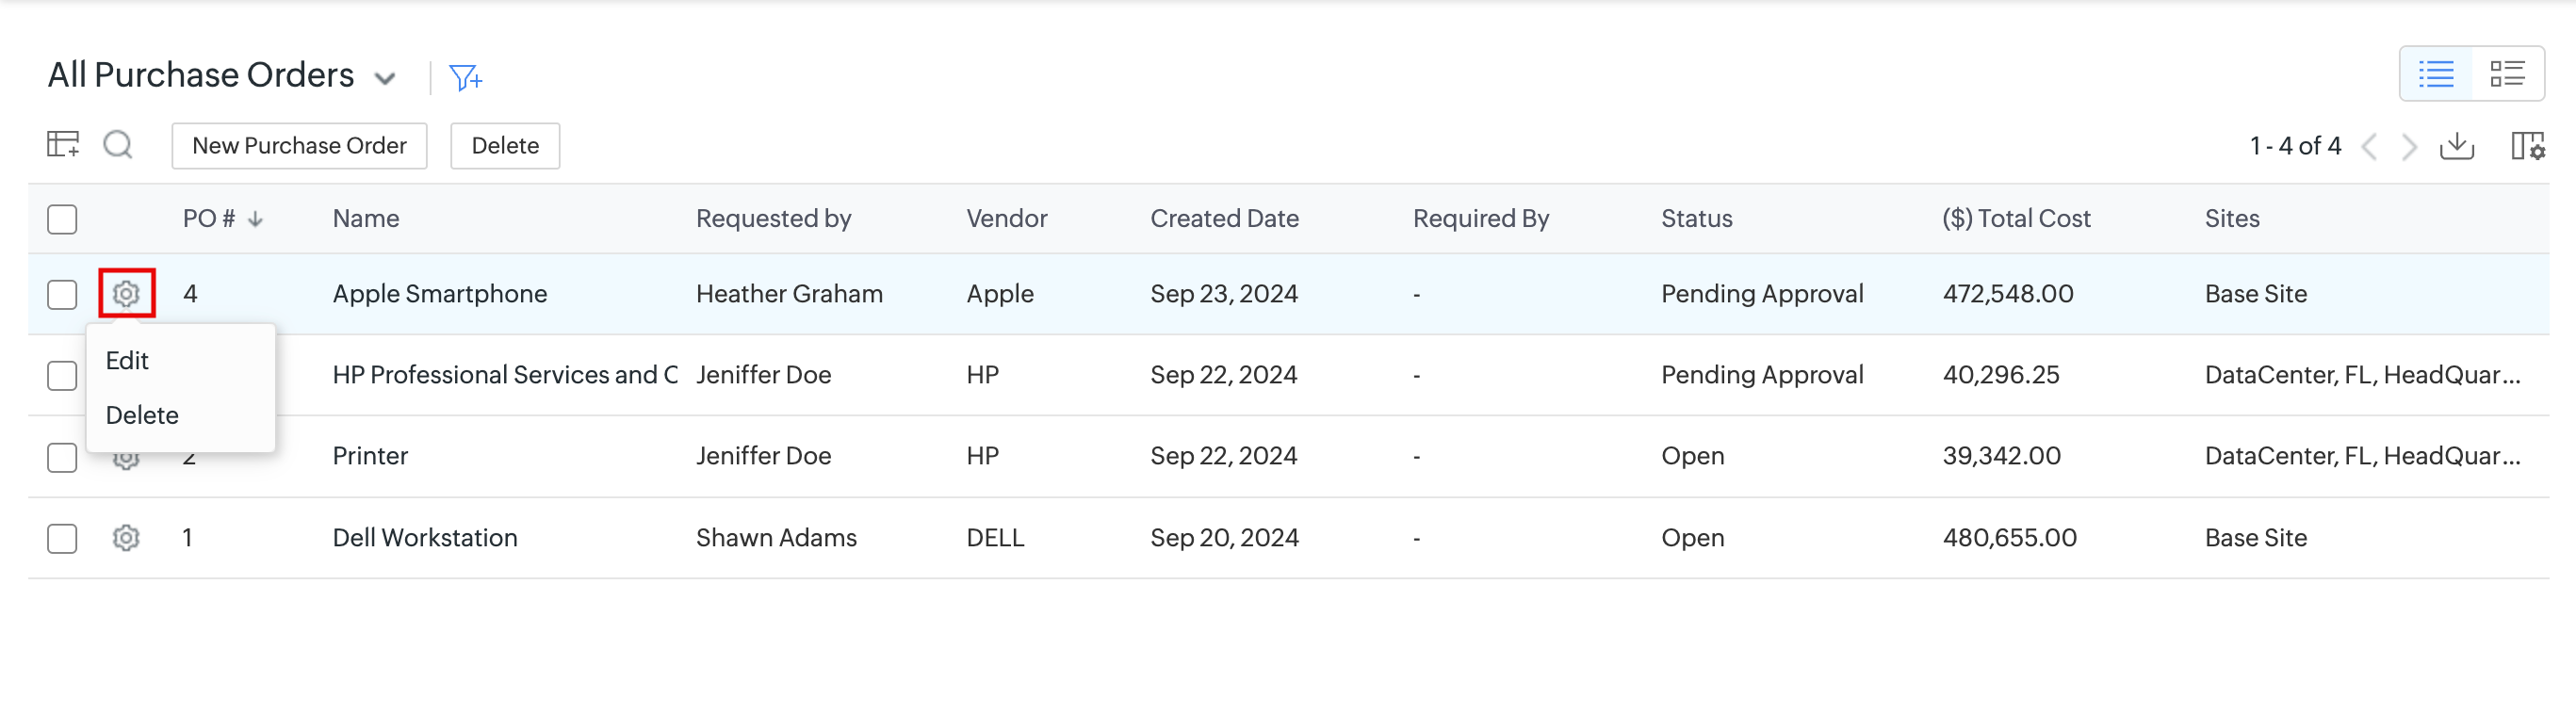The height and width of the screenshot is (714, 2576).
Task: Check the Dell Workstation row checkbox
Action: point(62,538)
